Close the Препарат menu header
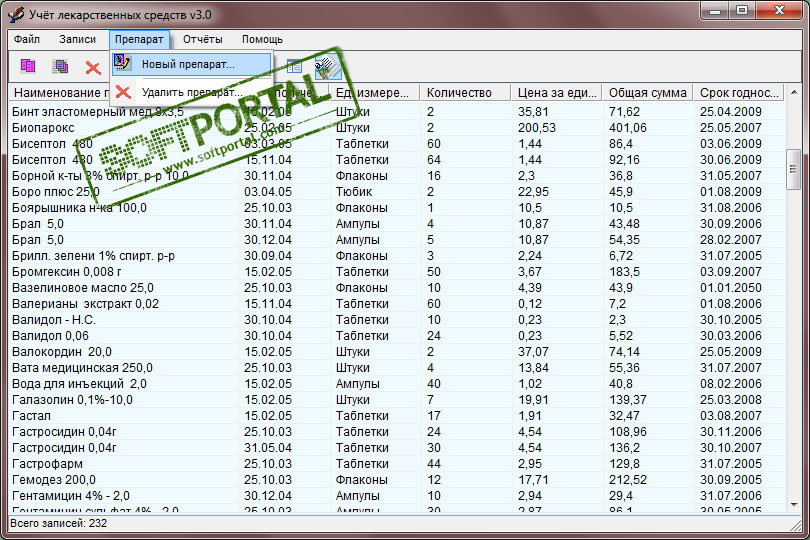Viewport: 810px width, 540px height. (x=139, y=39)
